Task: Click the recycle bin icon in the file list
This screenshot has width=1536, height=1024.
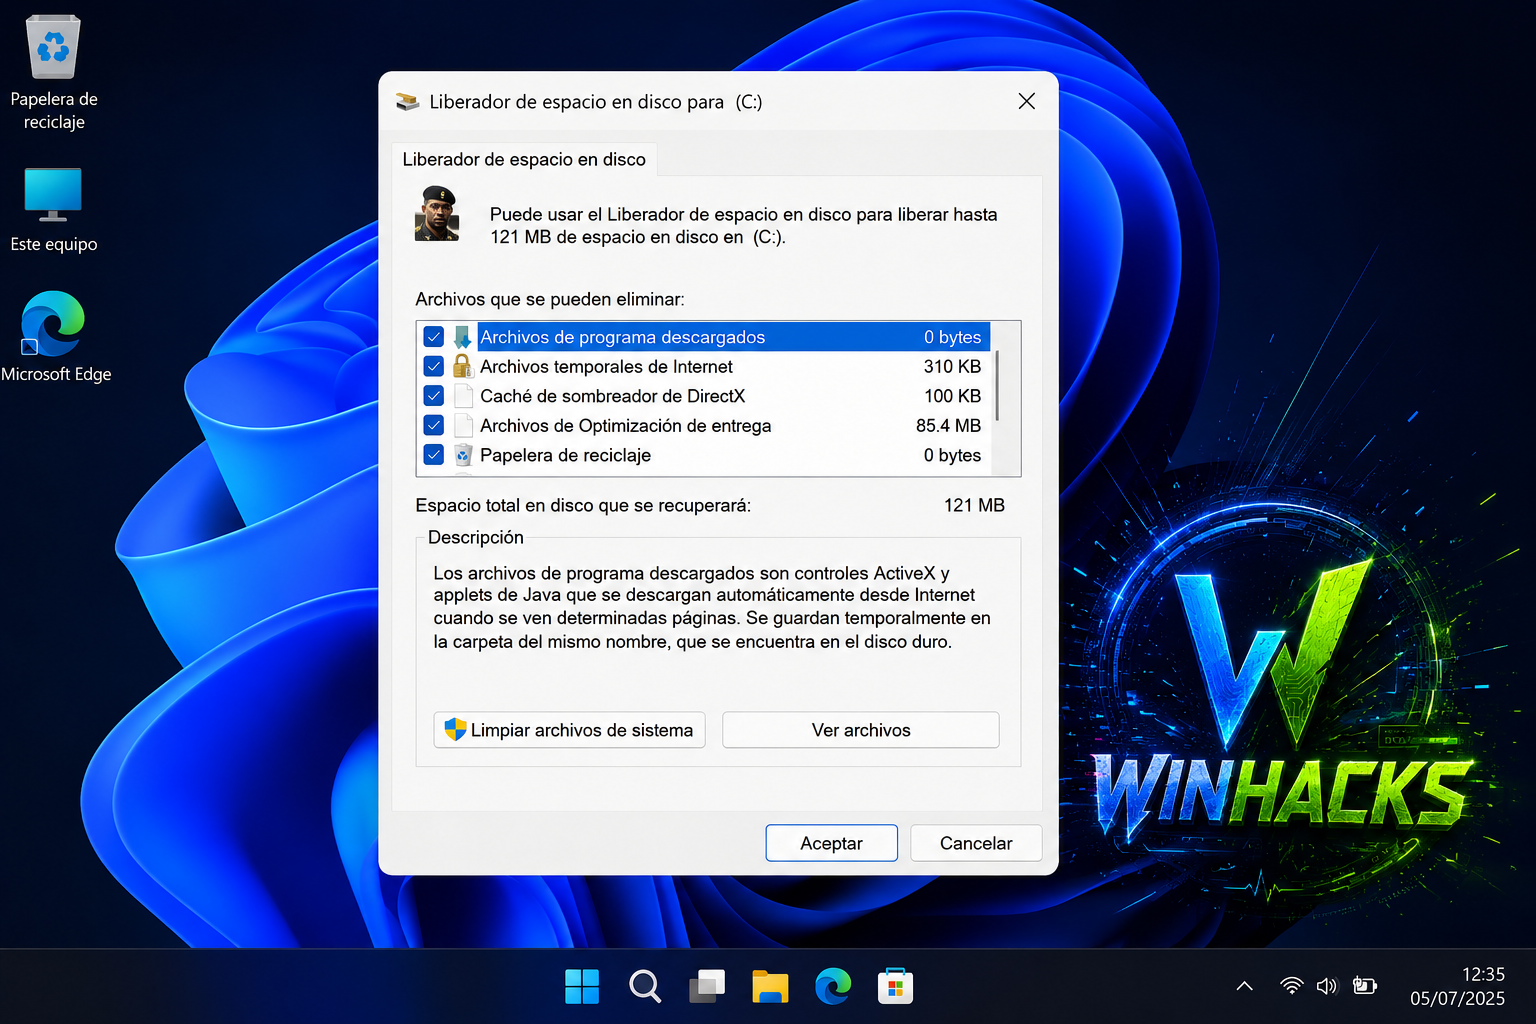Action: coord(463,455)
